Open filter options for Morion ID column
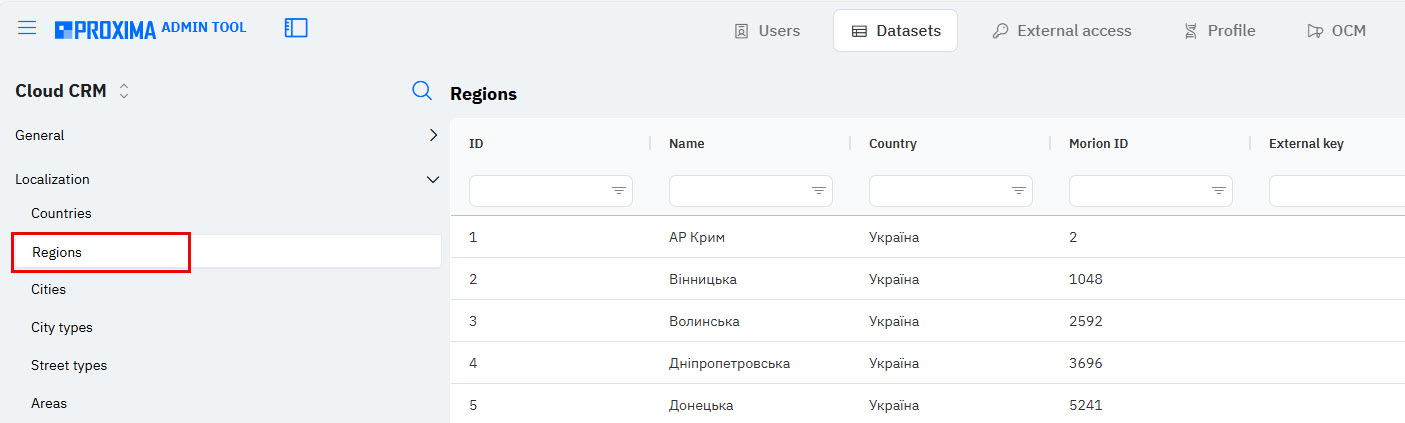 [1219, 191]
